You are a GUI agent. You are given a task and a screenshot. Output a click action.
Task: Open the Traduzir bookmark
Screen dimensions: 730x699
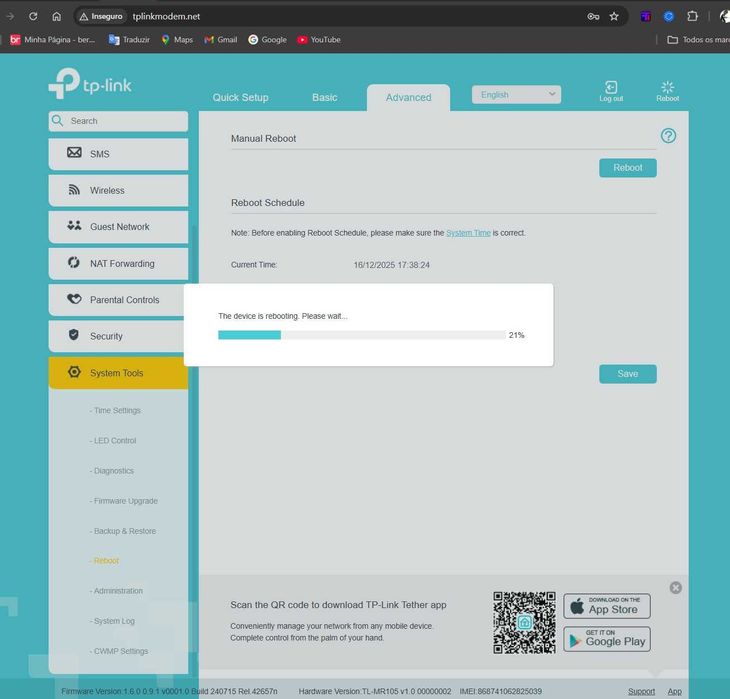129,40
